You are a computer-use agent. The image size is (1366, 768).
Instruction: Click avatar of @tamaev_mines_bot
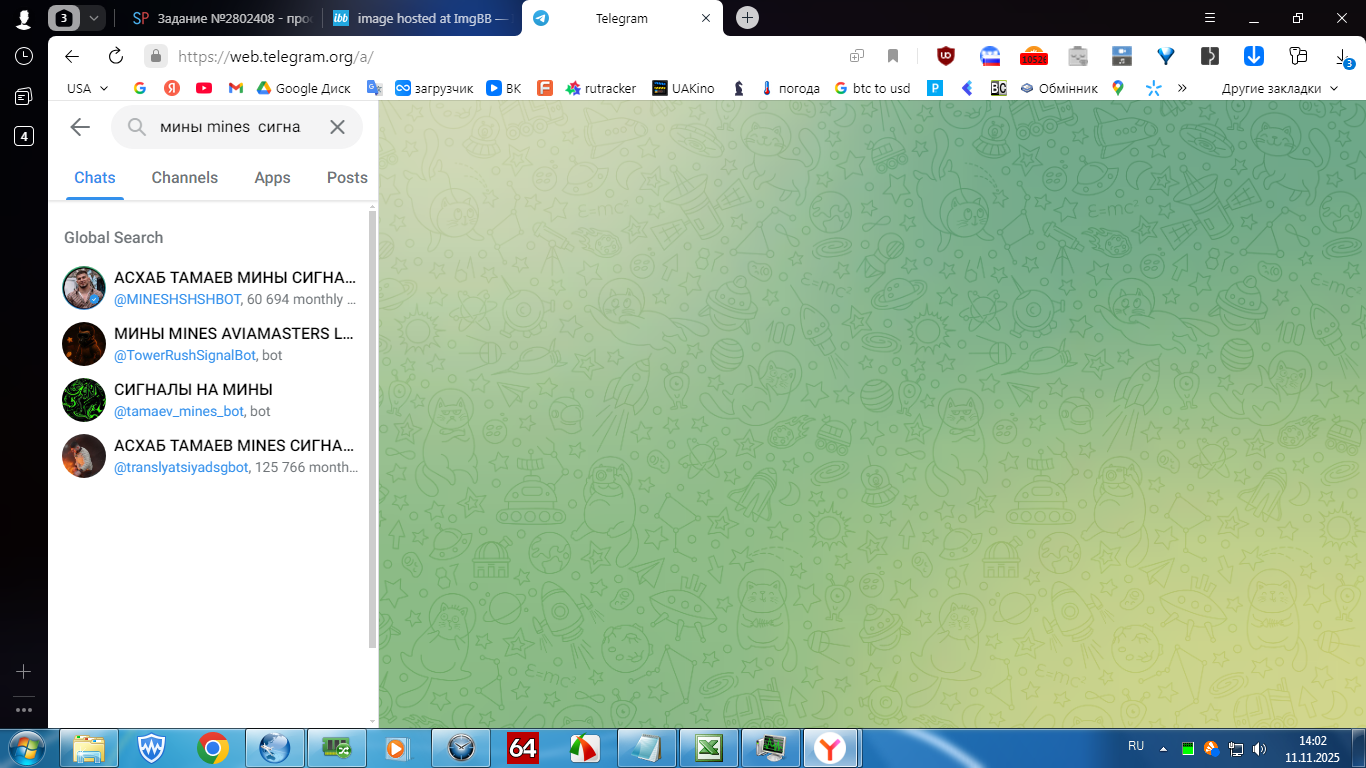point(84,400)
